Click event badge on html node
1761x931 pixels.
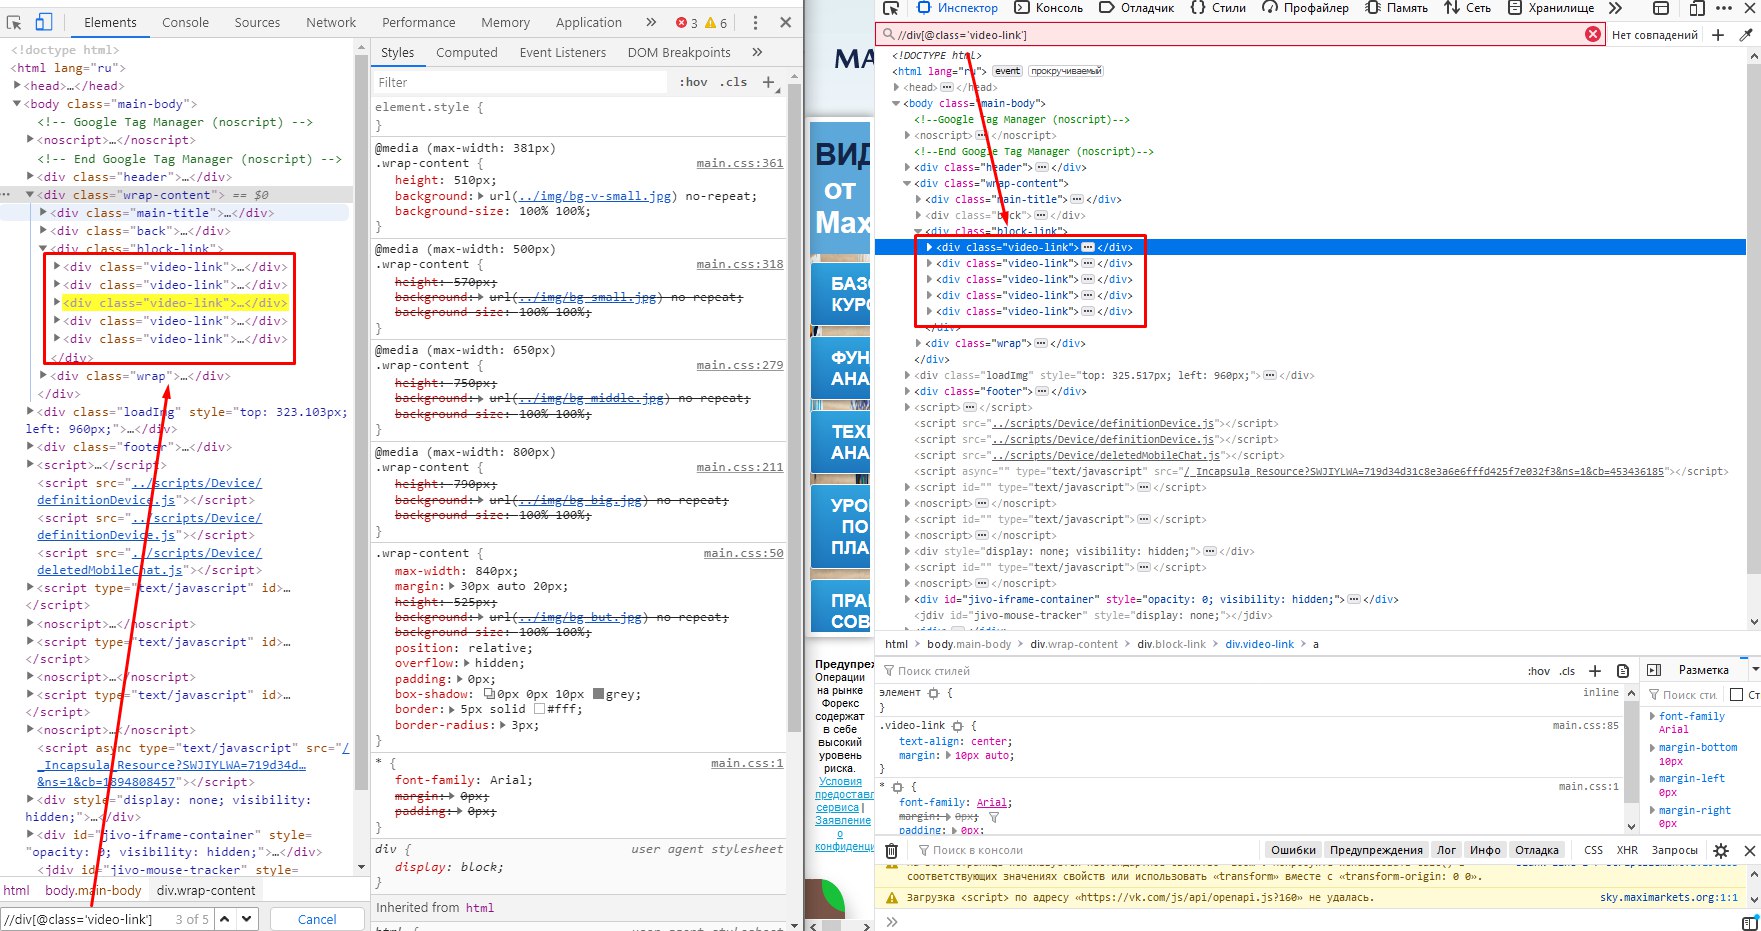tap(1007, 71)
